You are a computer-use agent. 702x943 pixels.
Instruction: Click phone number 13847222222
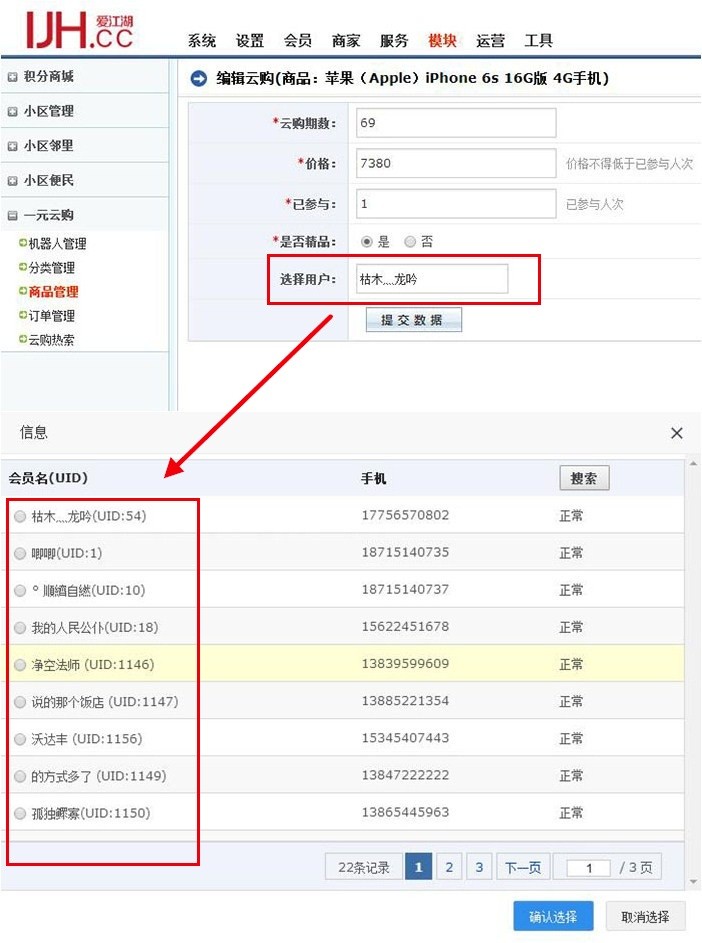pos(405,776)
